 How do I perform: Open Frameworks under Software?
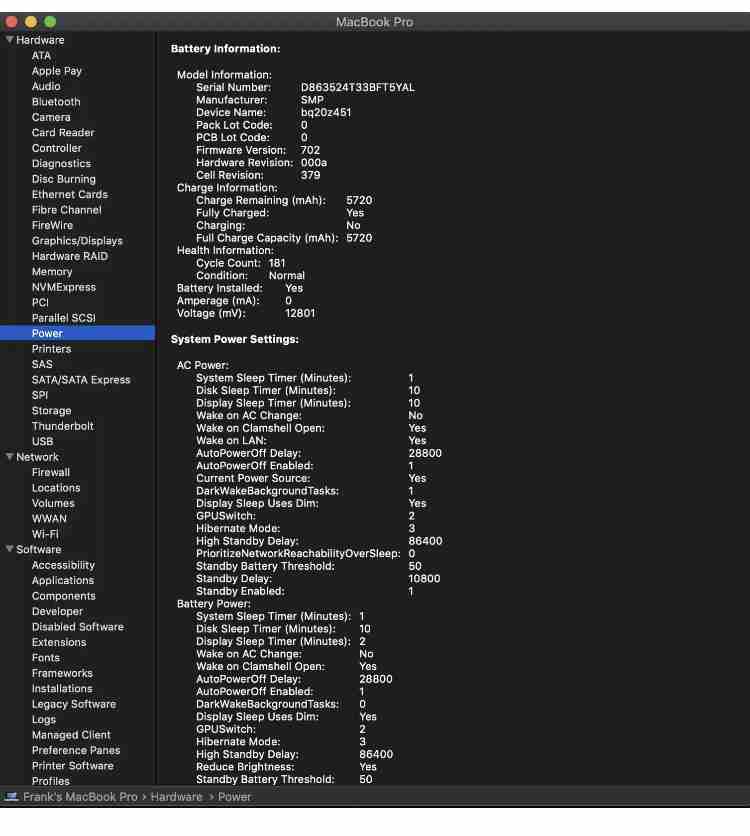(x=62, y=673)
